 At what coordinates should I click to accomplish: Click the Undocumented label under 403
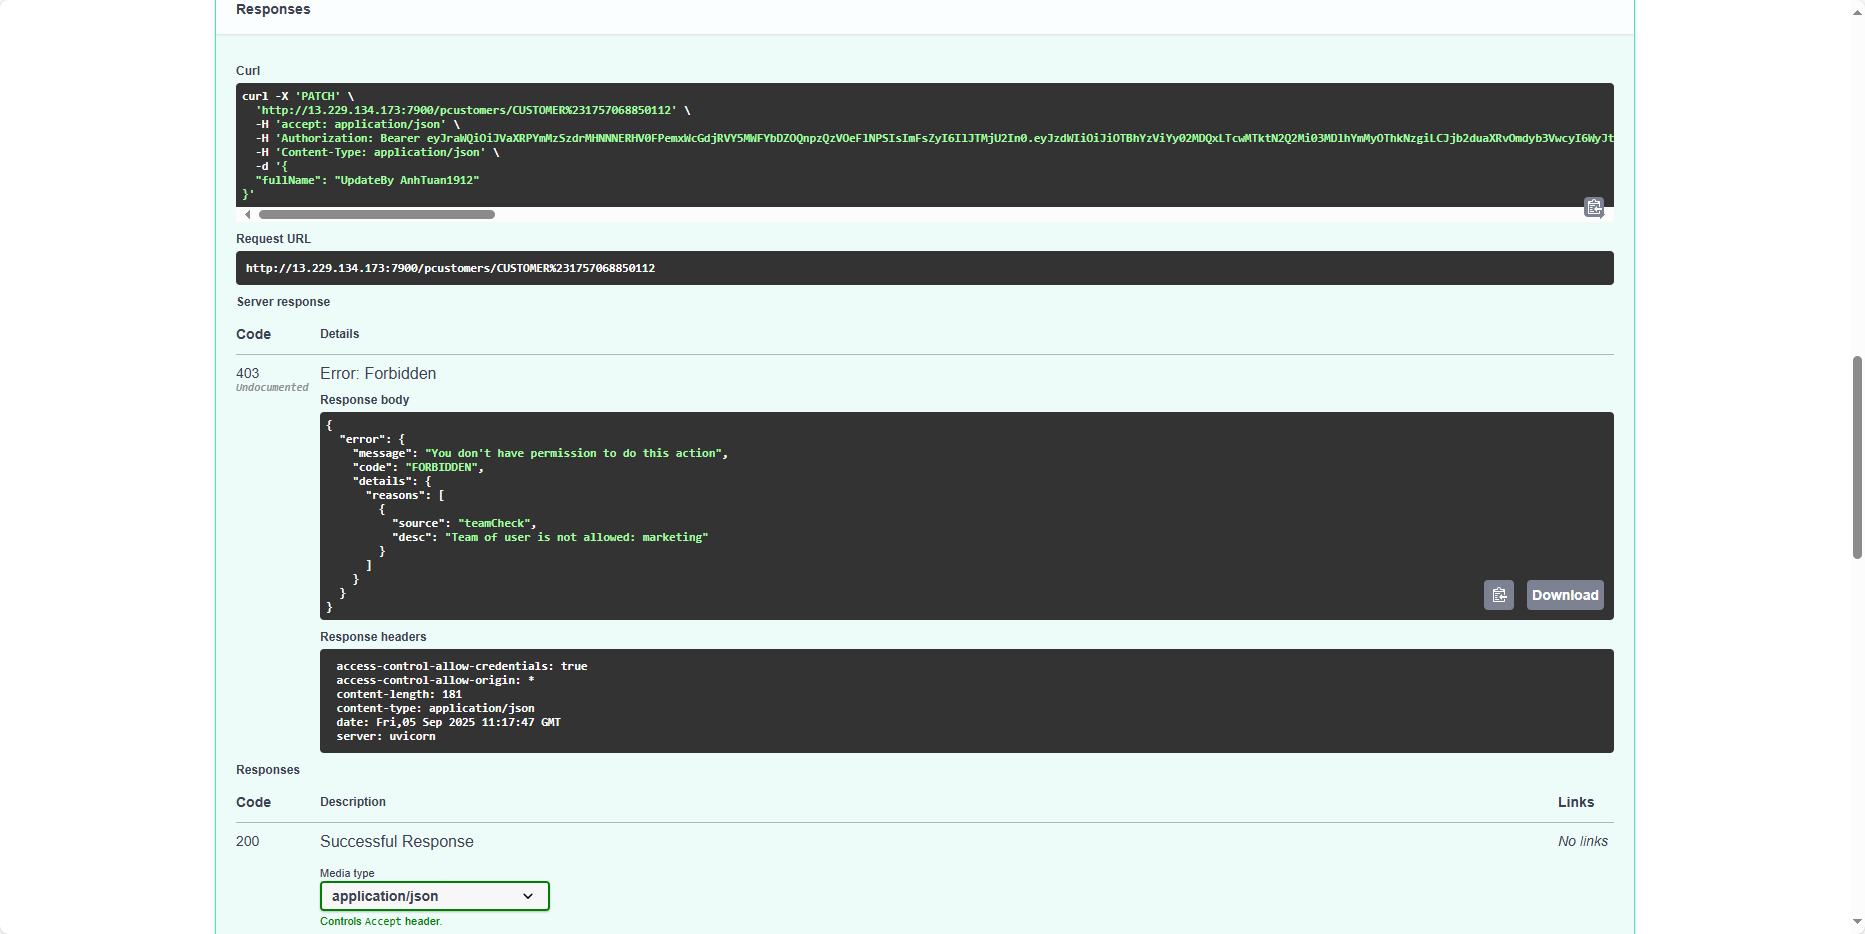272,388
